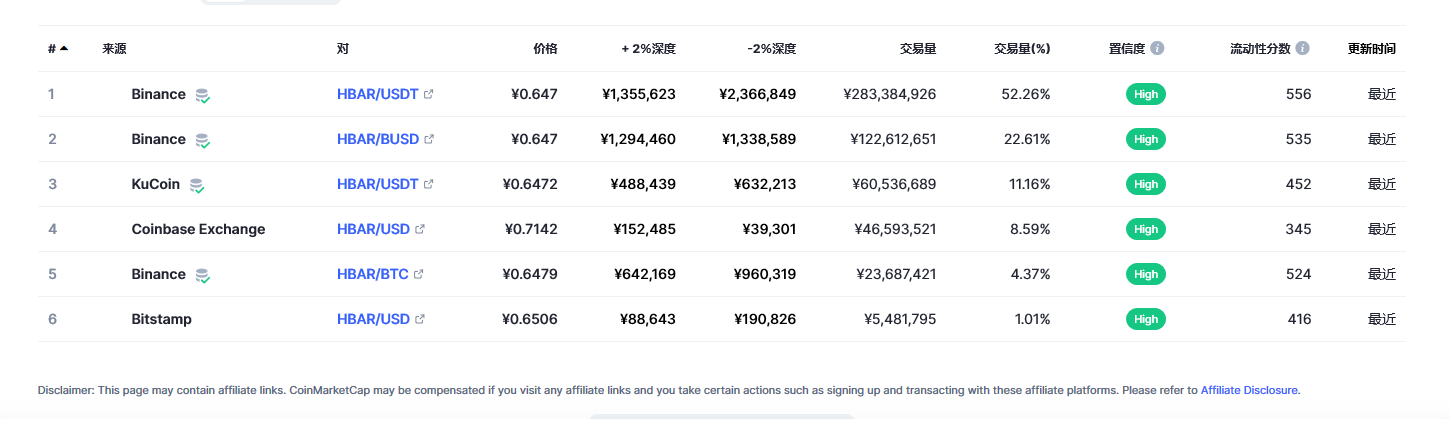The height and width of the screenshot is (430, 1450).
Task: Sort by the 交易量 column header
Action: [x=918, y=48]
